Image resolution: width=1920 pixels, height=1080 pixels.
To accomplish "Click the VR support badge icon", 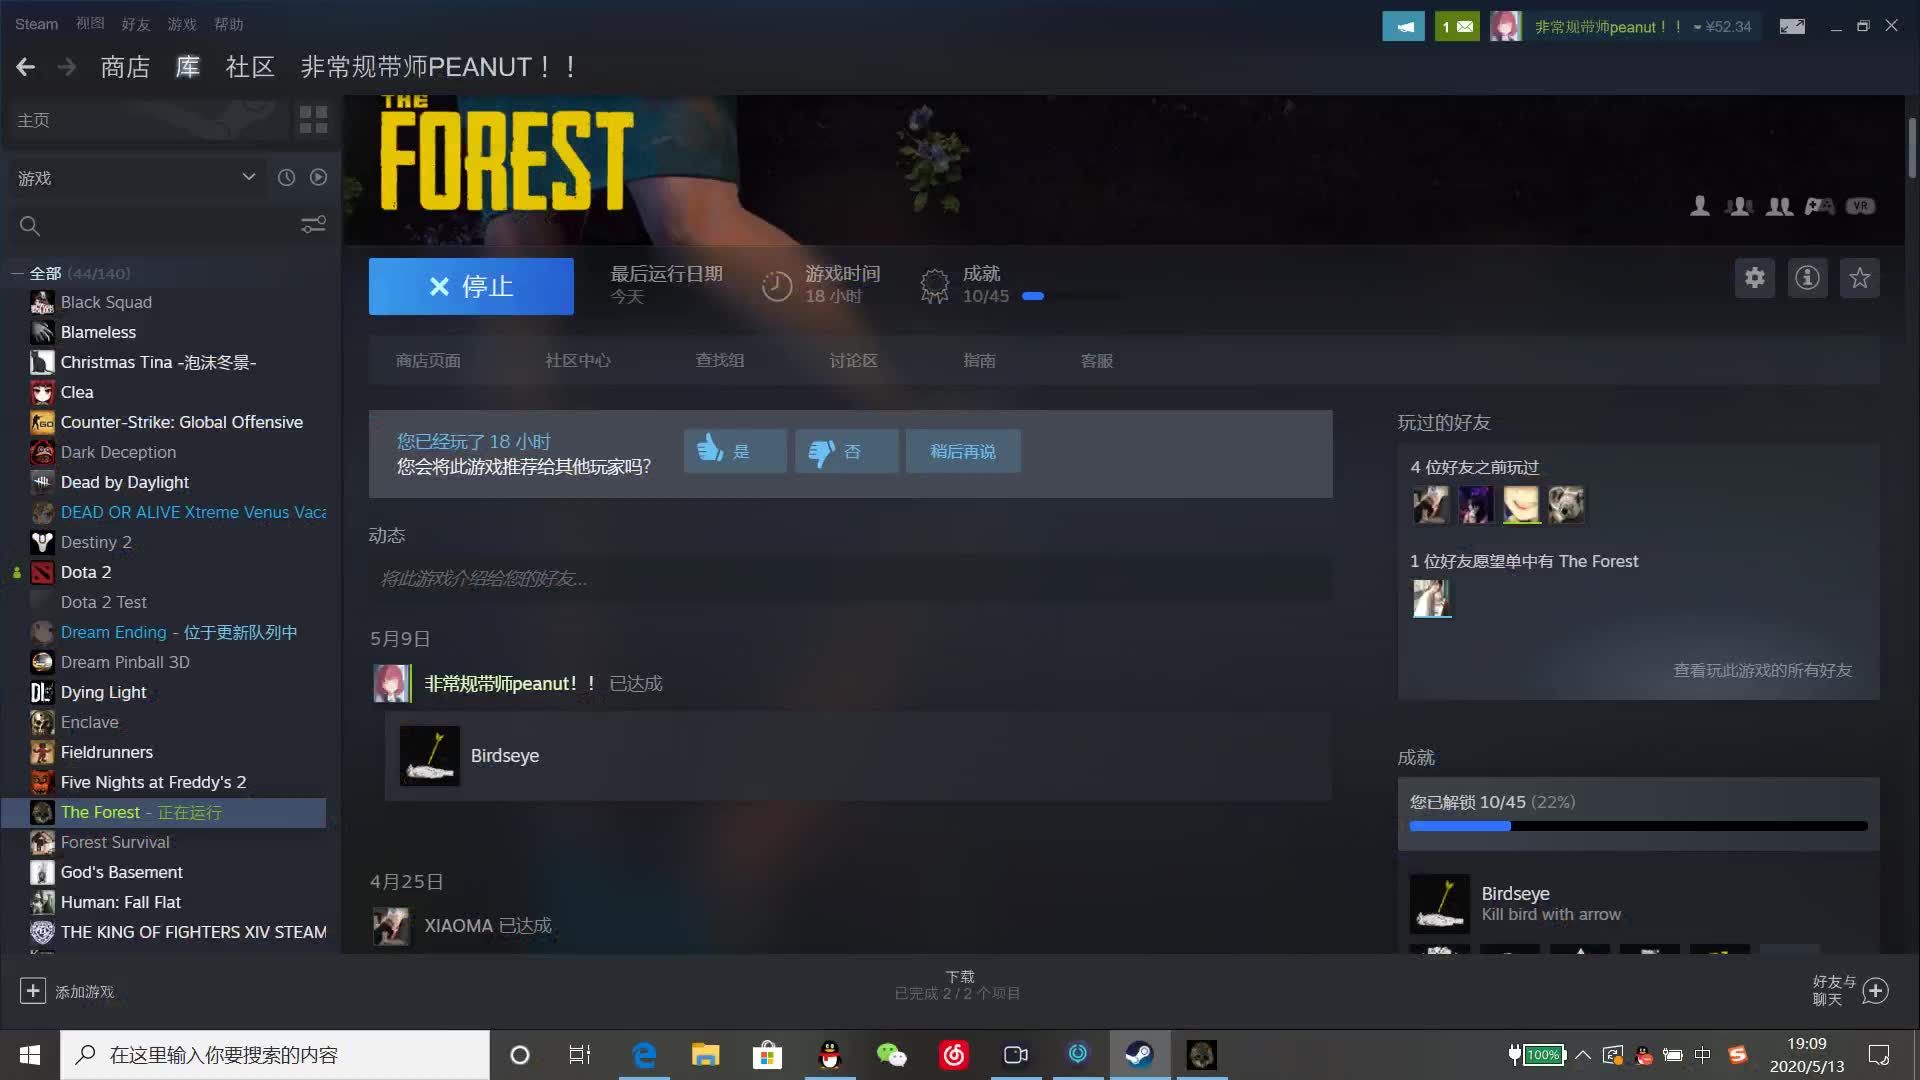I will 1860,206.
